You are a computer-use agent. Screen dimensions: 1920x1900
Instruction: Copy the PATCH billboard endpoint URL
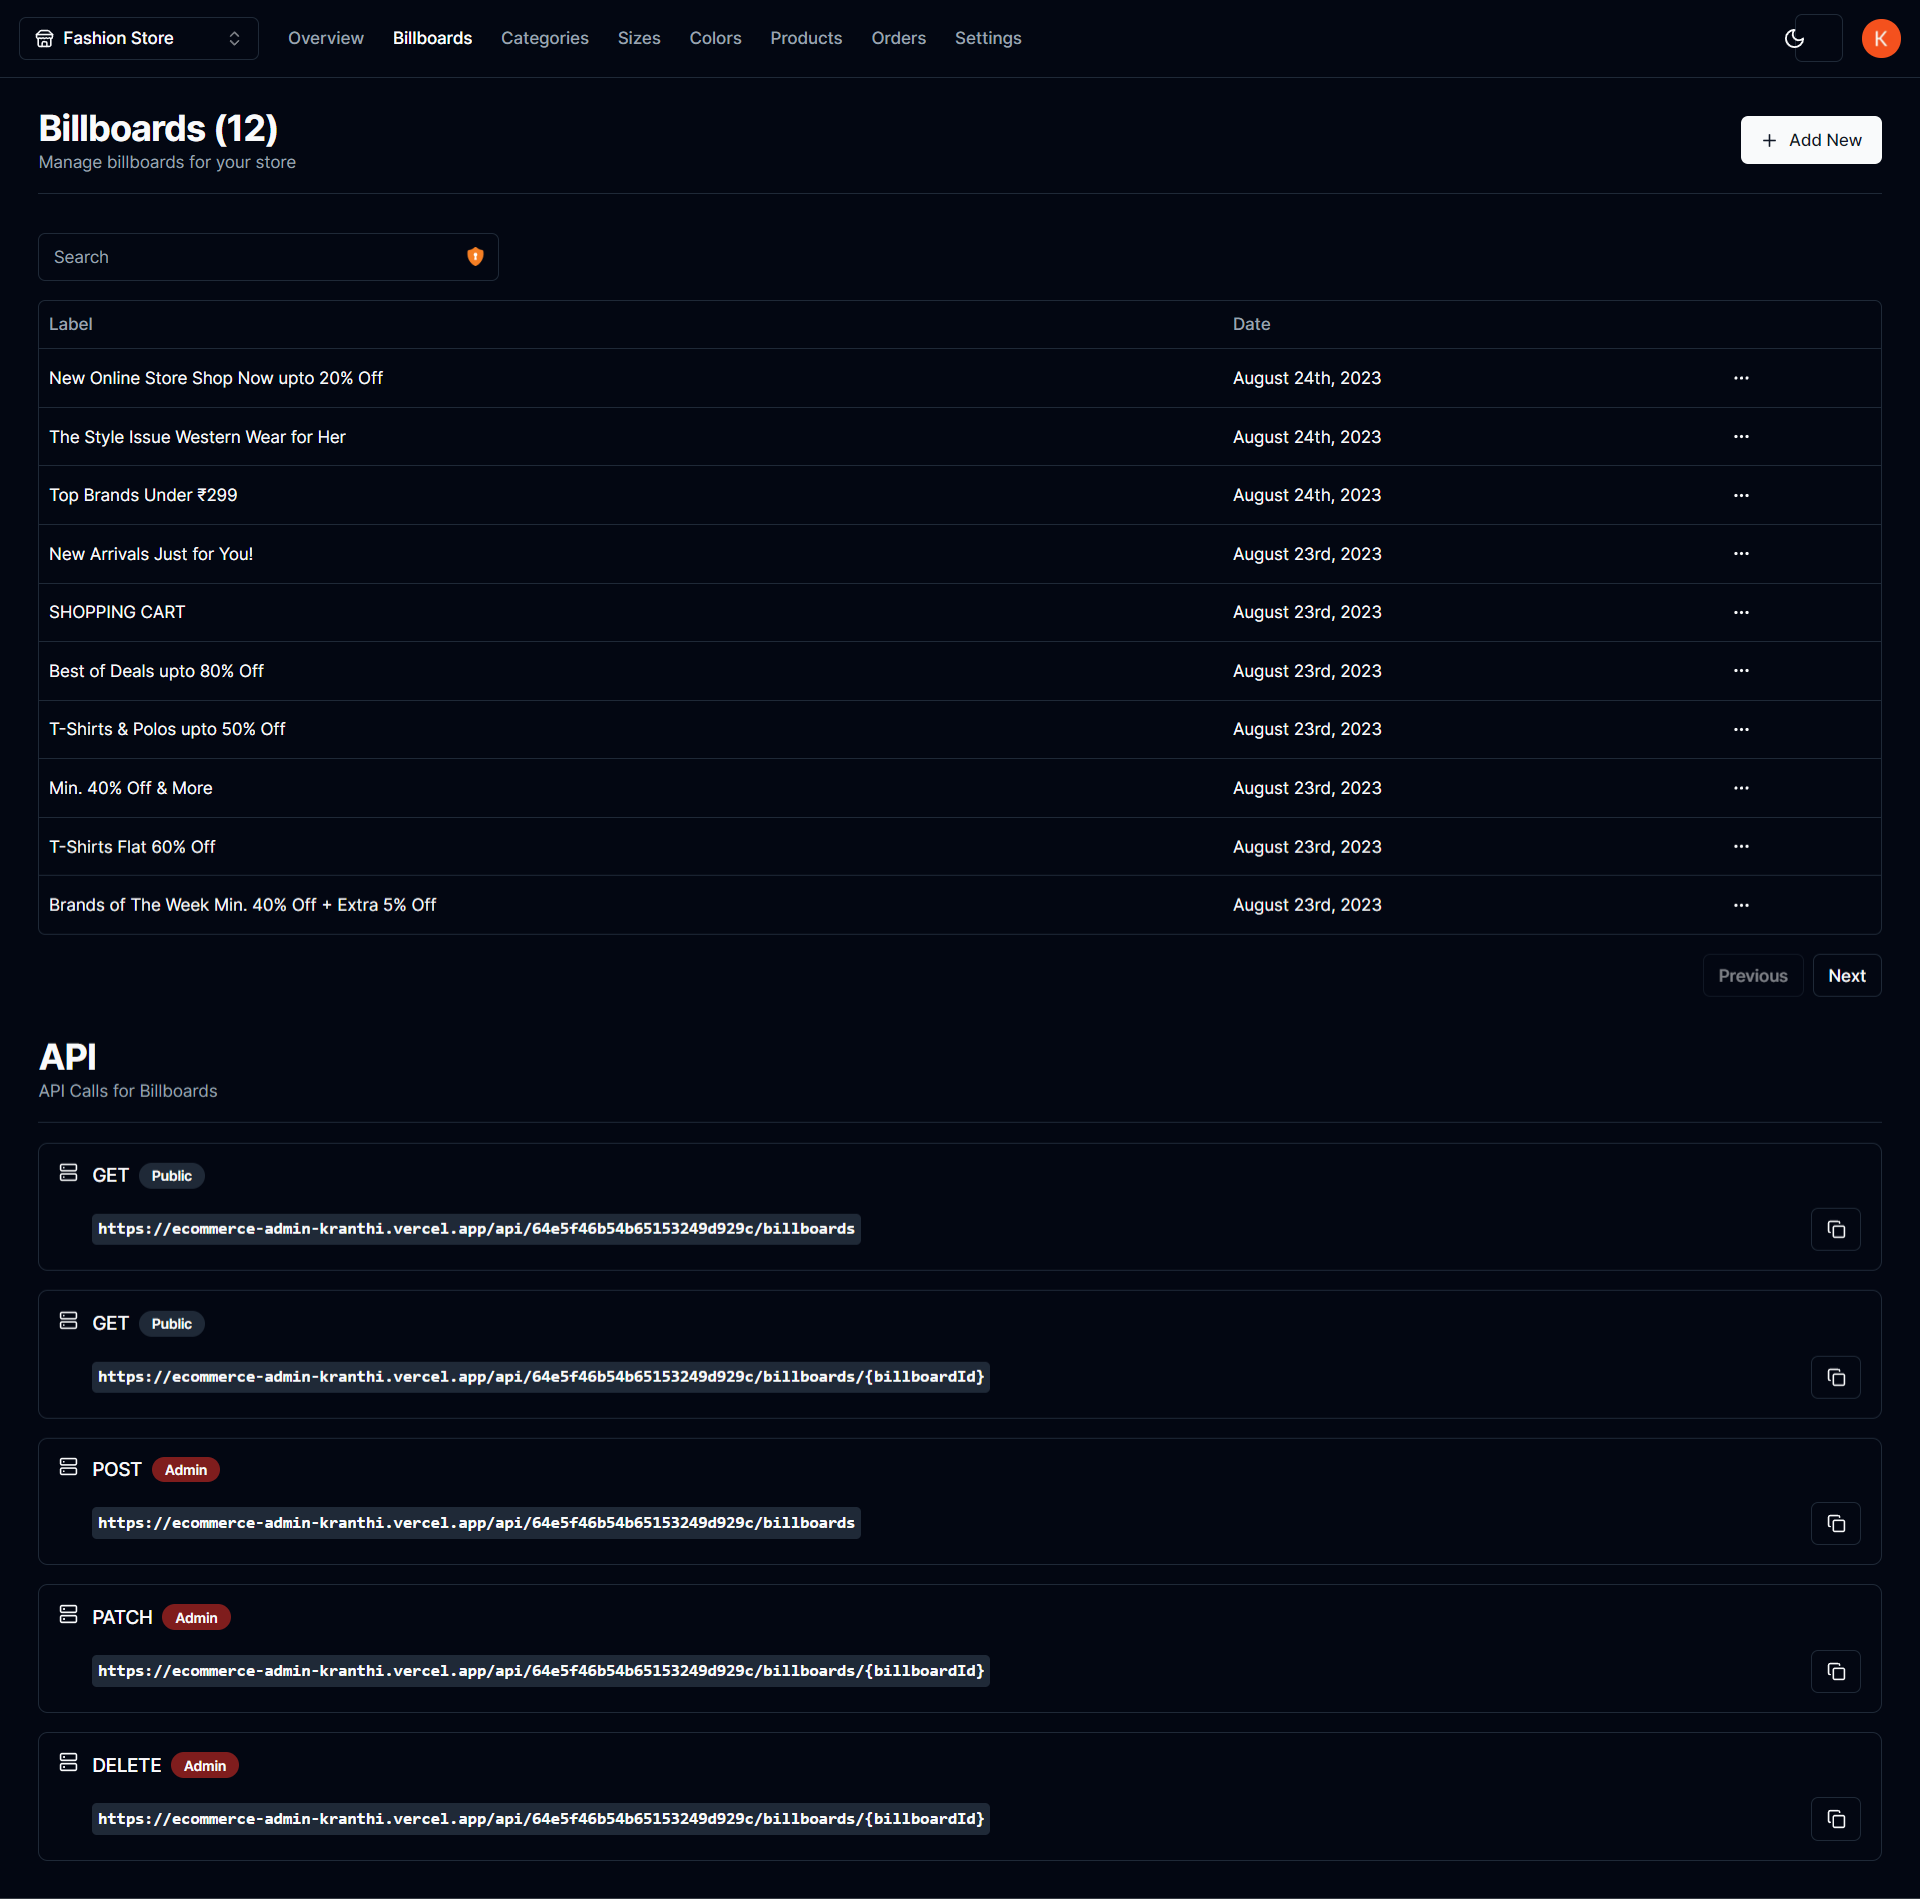1836,1671
